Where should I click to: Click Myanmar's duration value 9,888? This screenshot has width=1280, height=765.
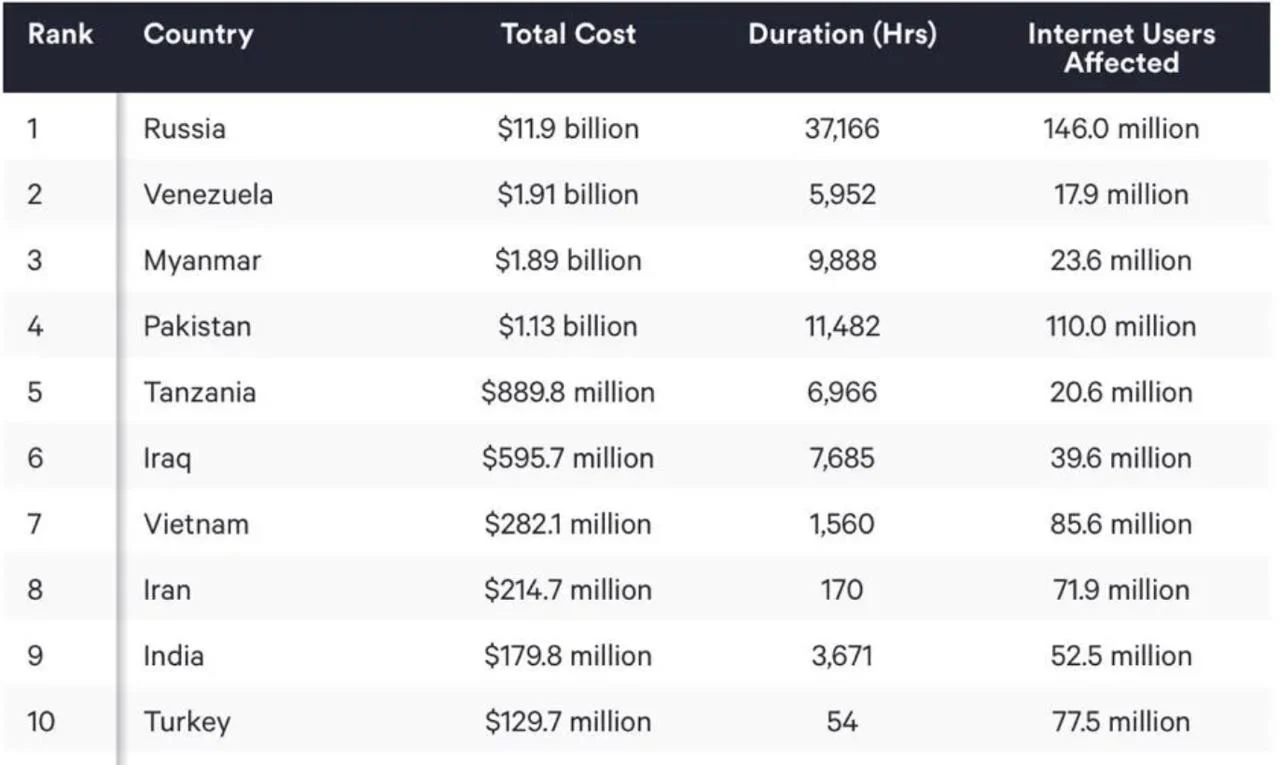(x=842, y=260)
